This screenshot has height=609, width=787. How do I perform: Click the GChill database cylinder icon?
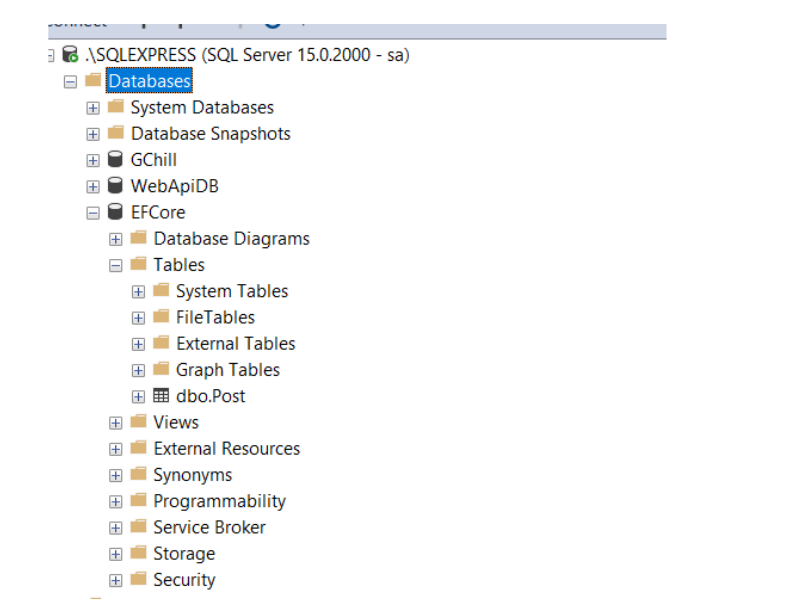tap(115, 159)
